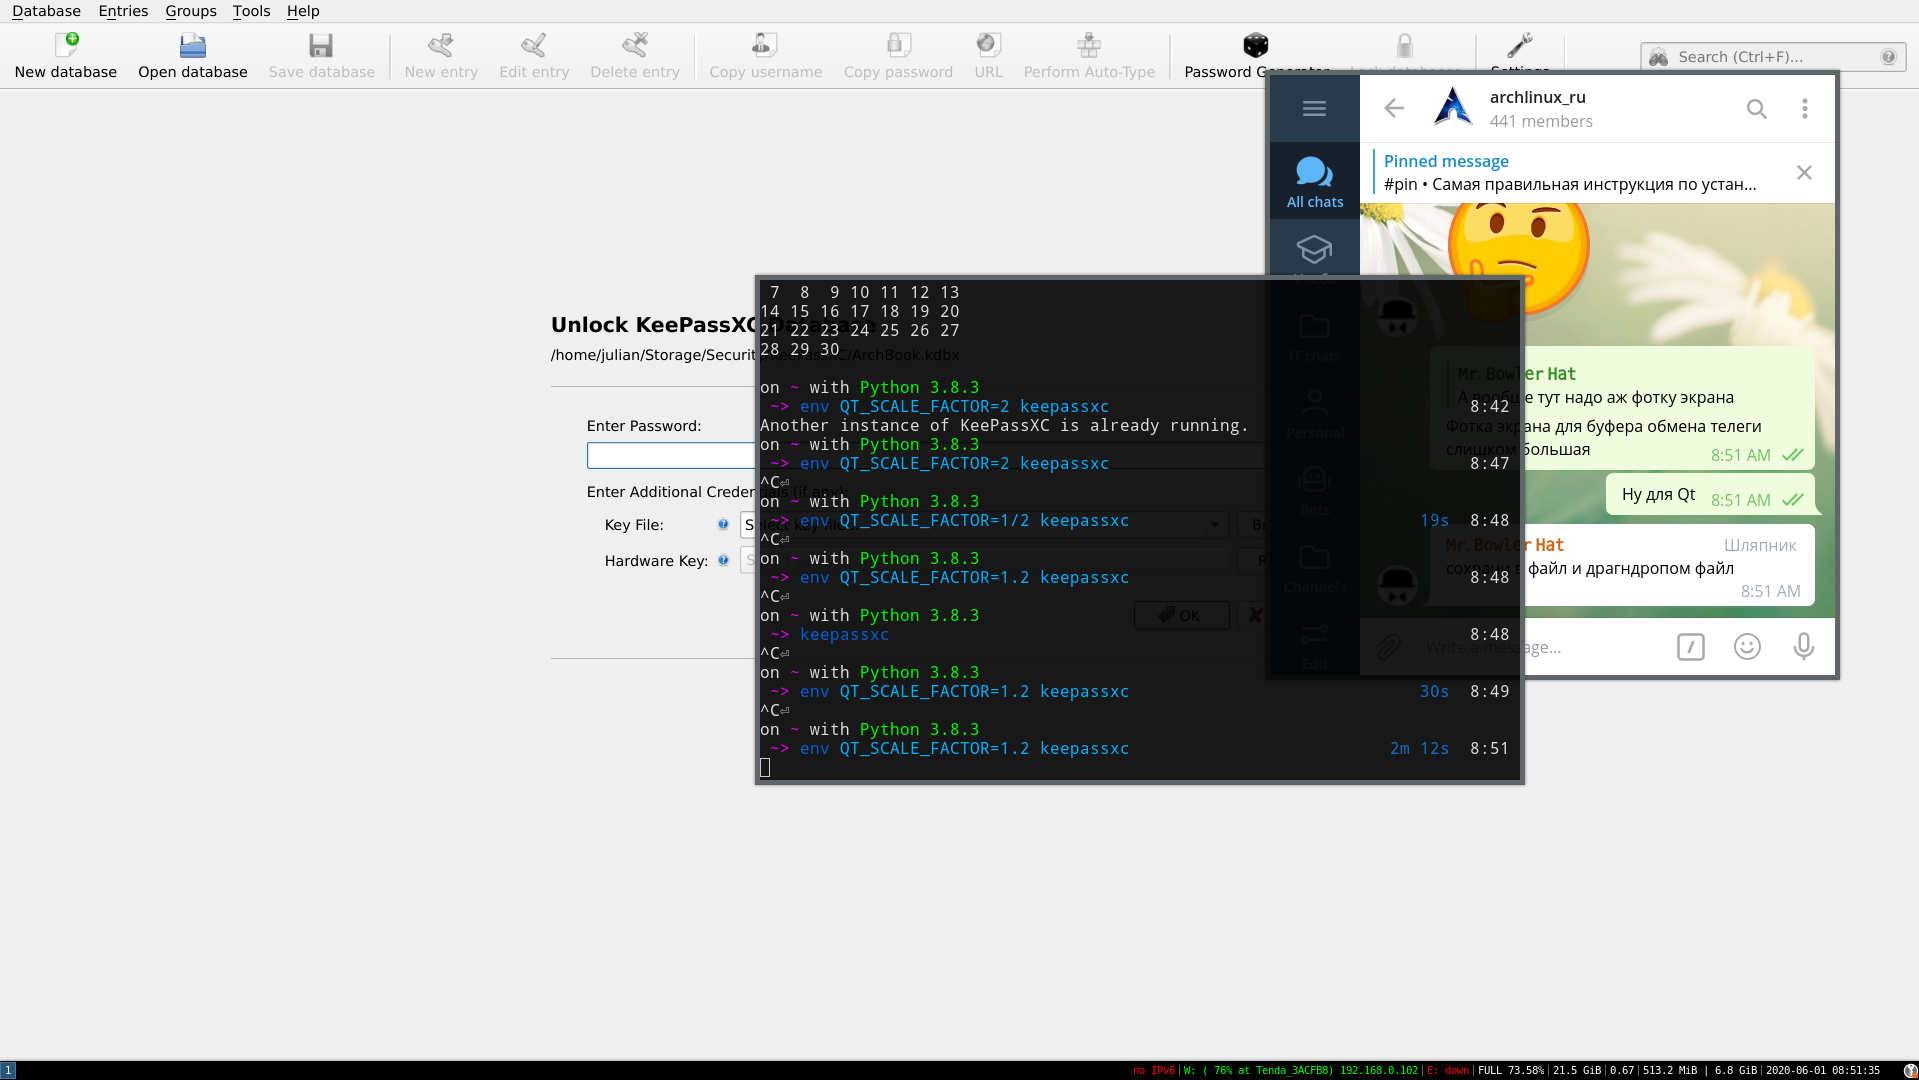The image size is (1919, 1080).
Task: Click the Pinned message banner text
Action: click(1570, 173)
